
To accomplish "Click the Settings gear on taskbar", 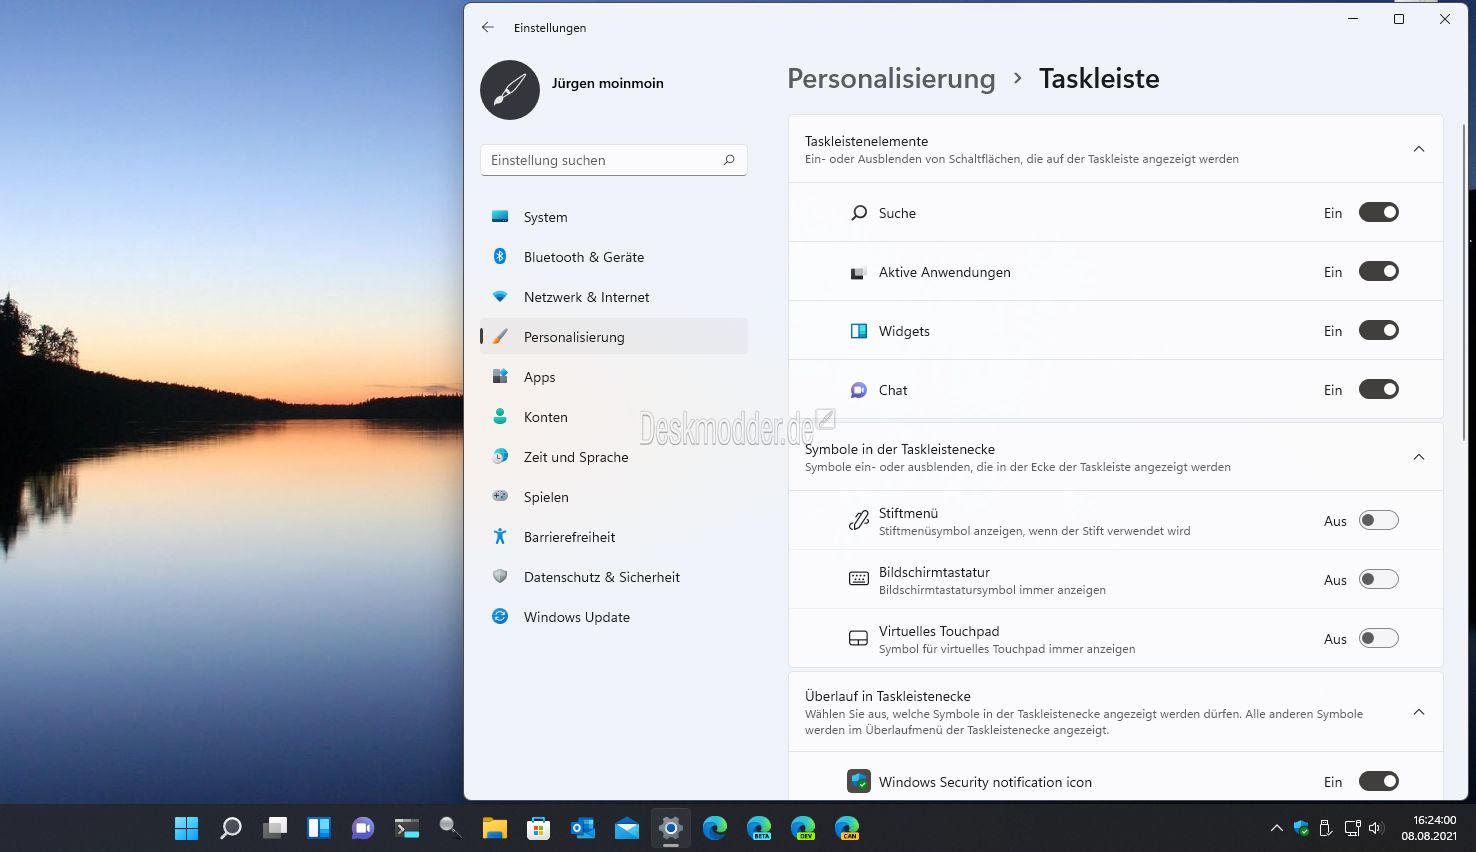I will click(x=671, y=828).
